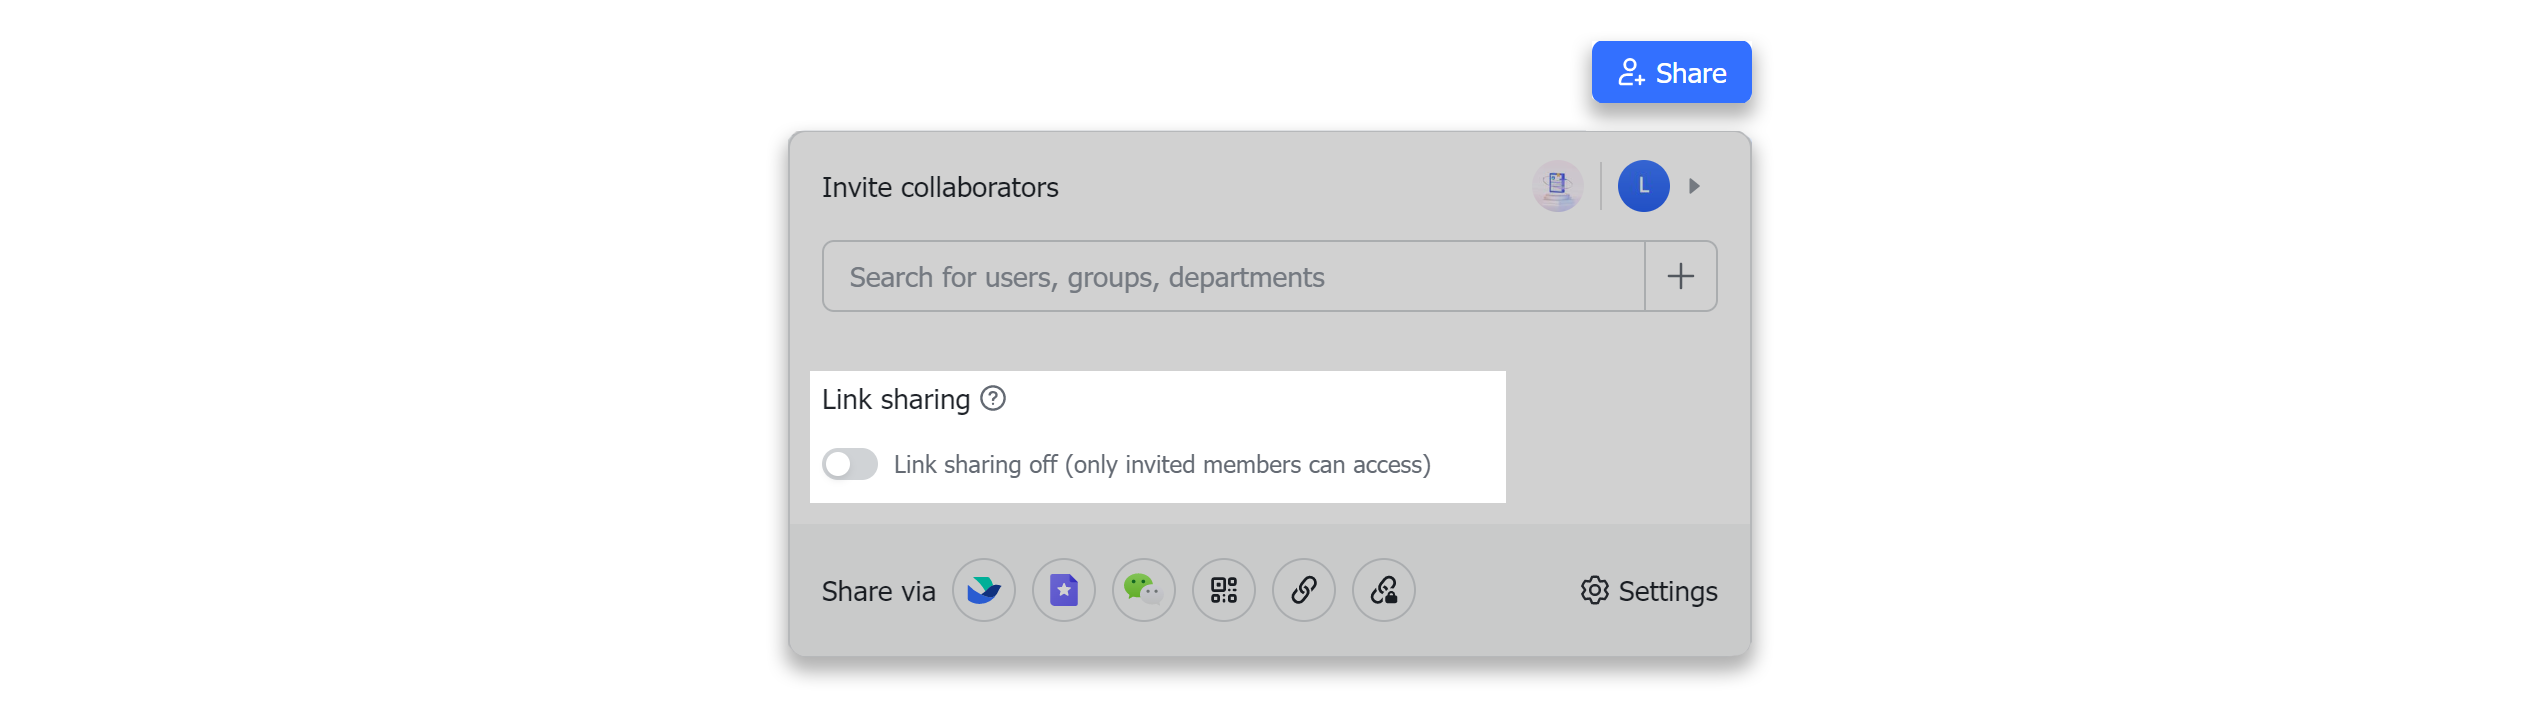Select the link with lock icon
Viewport: 2540px width, 728px height.
1384,590
